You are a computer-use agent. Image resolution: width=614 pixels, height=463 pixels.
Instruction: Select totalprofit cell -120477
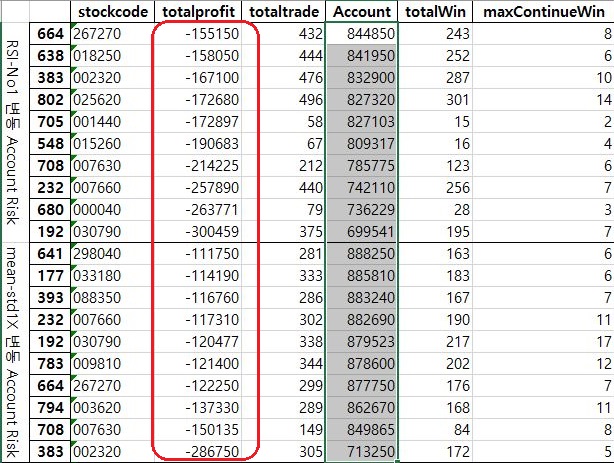[198, 342]
